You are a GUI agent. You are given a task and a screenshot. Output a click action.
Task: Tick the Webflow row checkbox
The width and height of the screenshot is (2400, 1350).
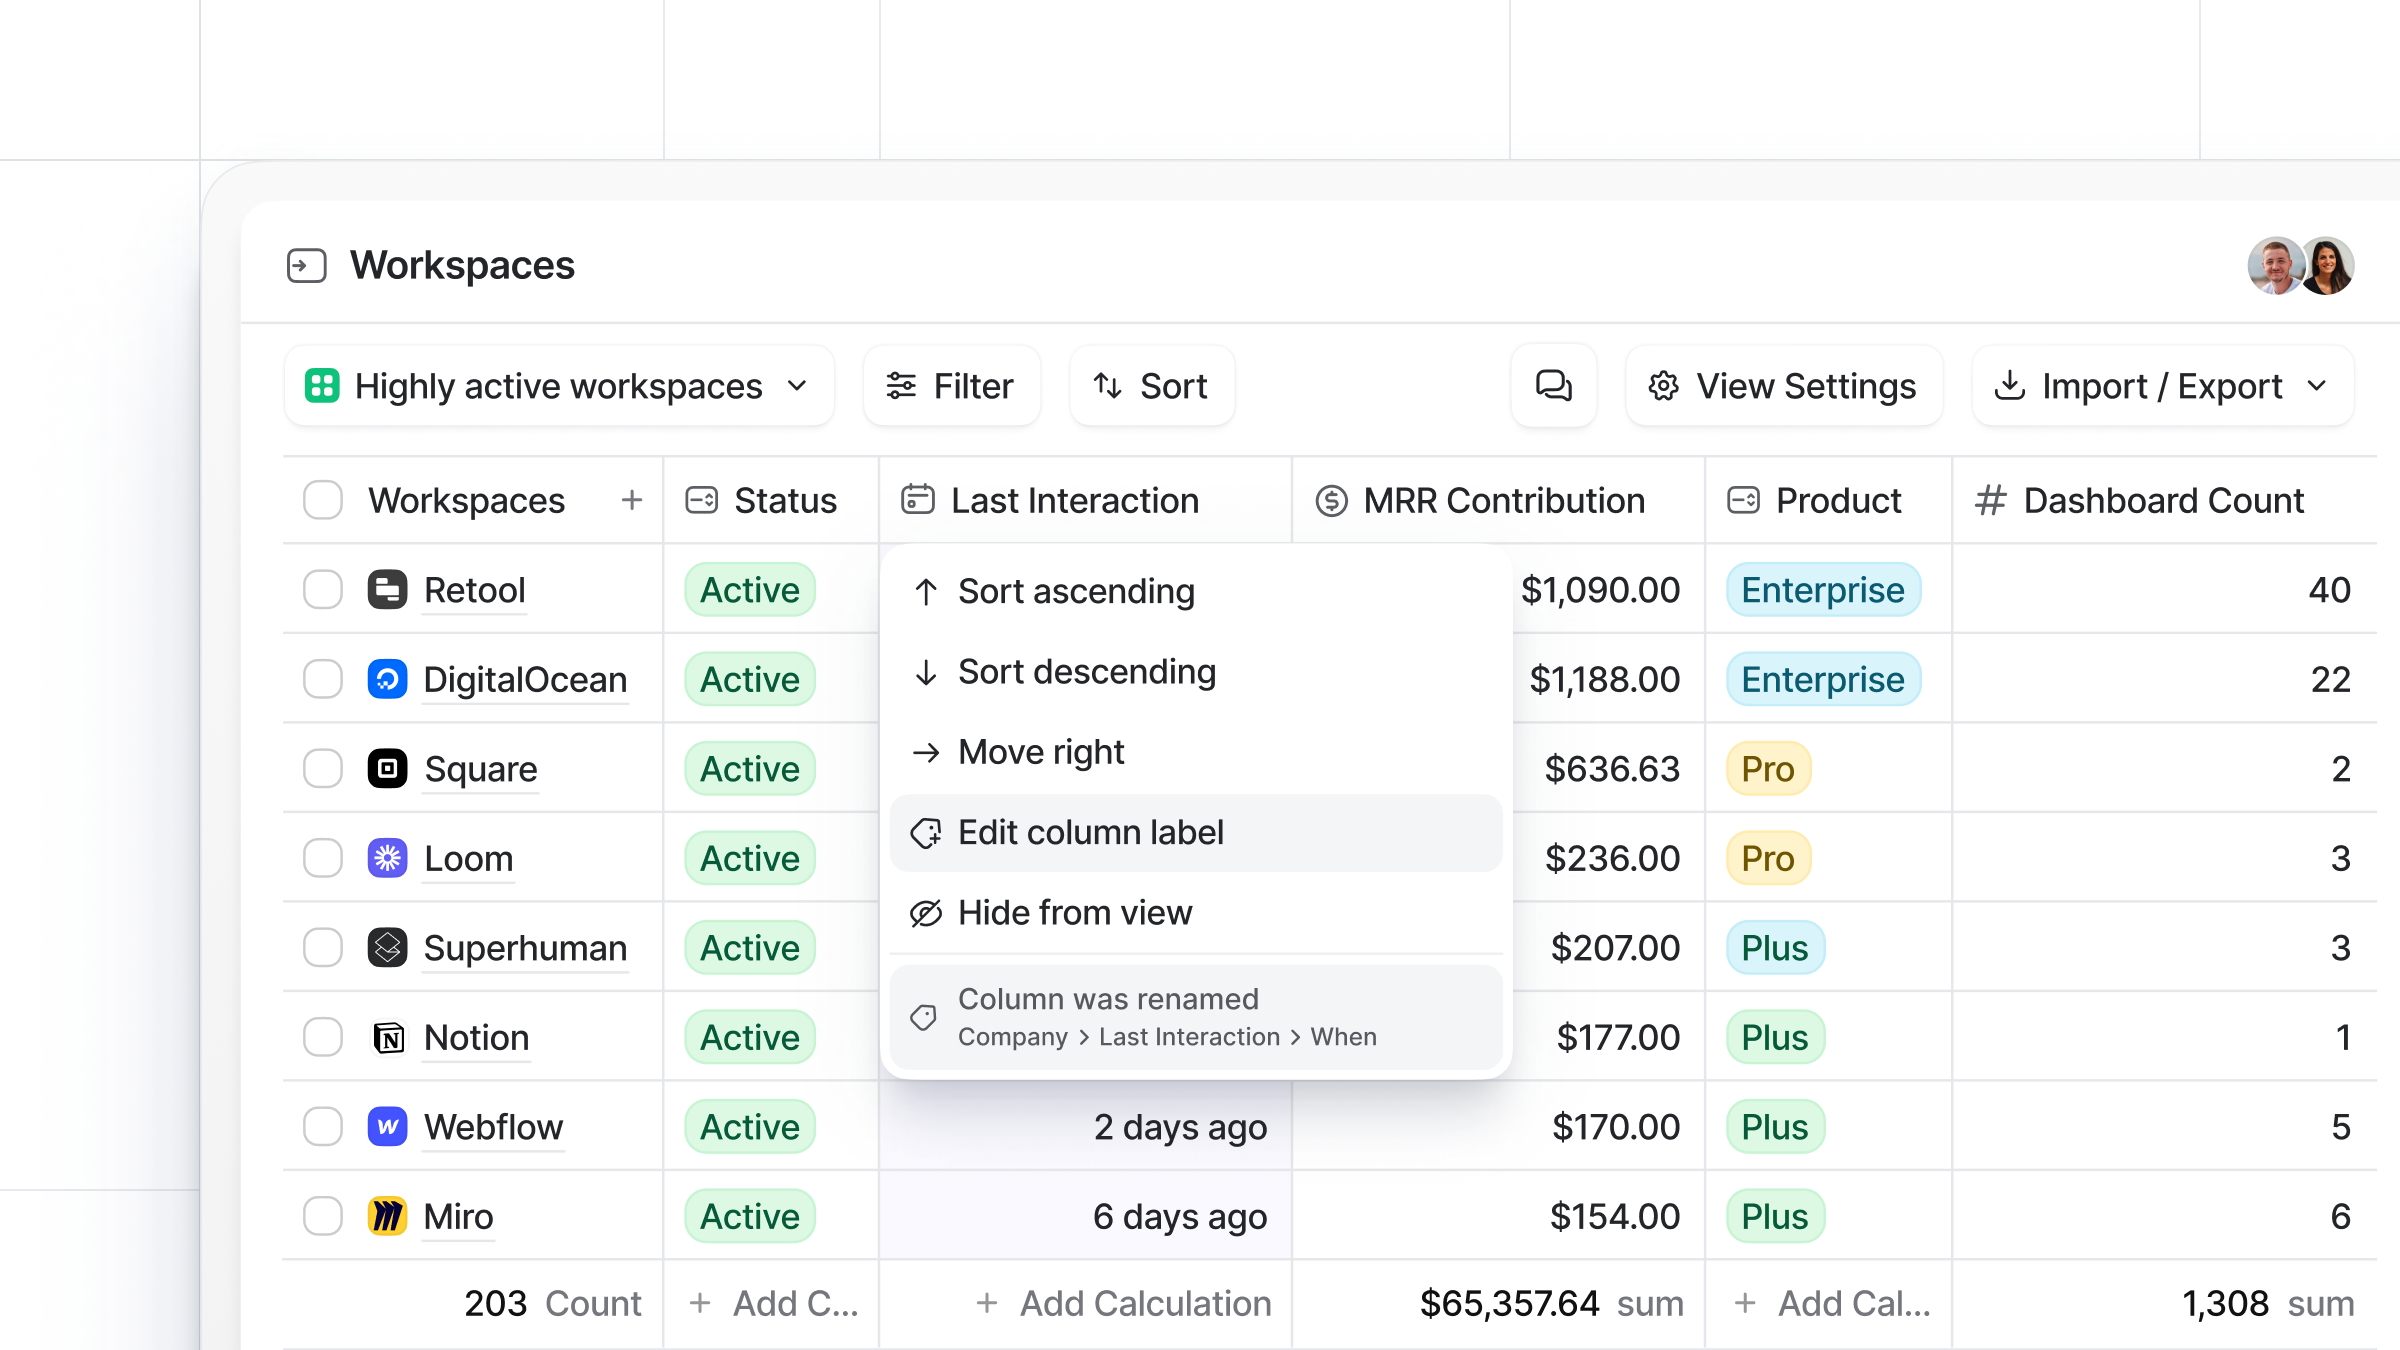pyautogui.click(x=323, y=1127)
